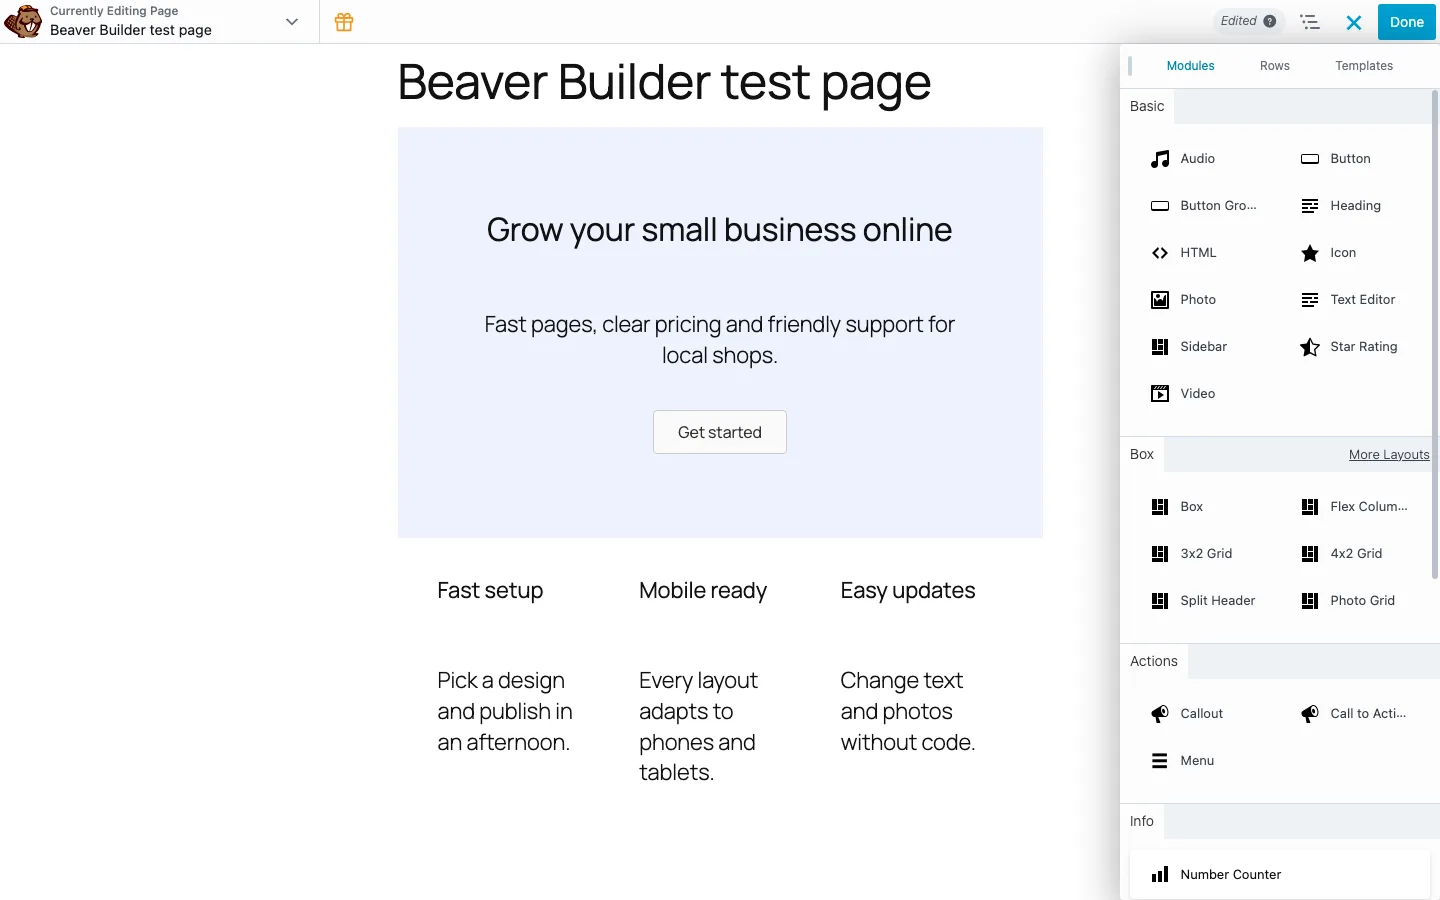Image resolution: width=1440 pixels, height=900 pixels.
Task: Pick the Sidebar module icon
Action: [x=1160, y=347]
